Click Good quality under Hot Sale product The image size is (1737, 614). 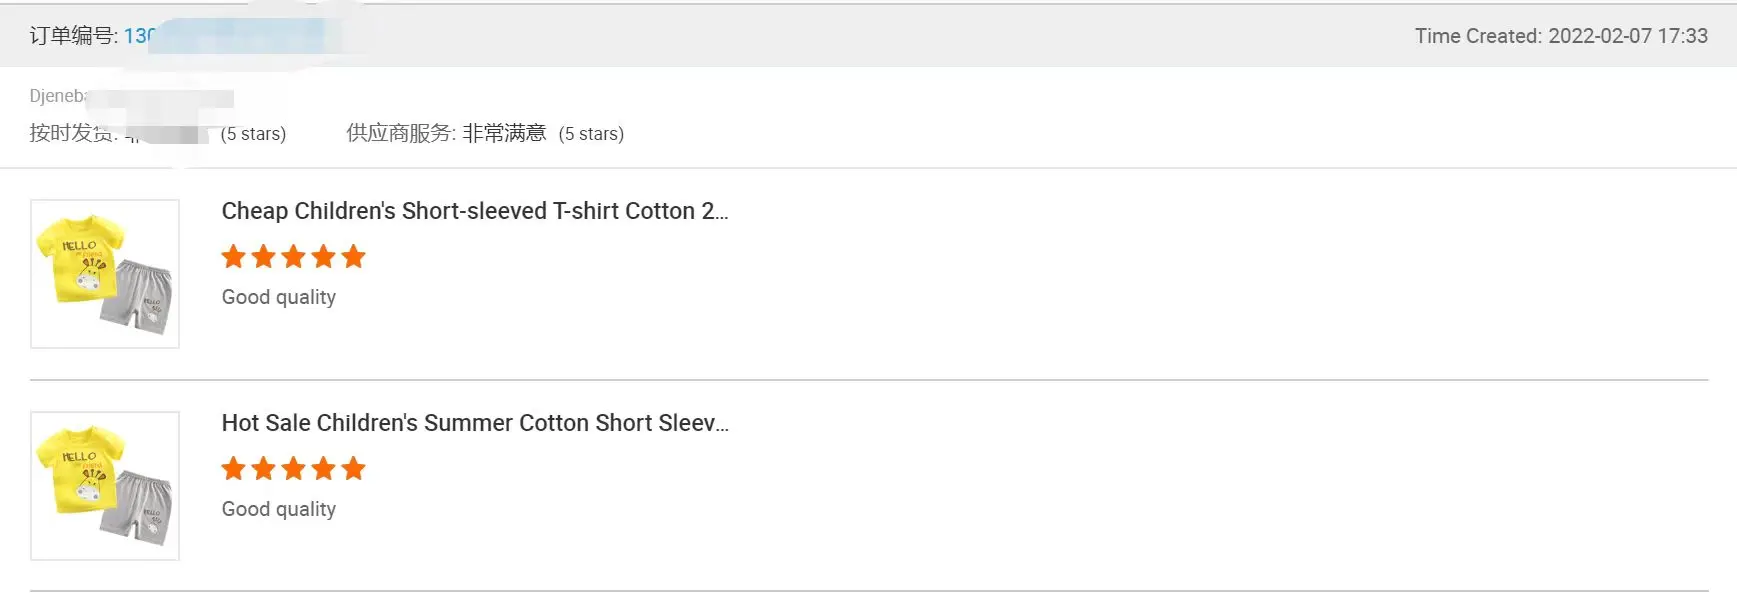[x=278, y=509]
